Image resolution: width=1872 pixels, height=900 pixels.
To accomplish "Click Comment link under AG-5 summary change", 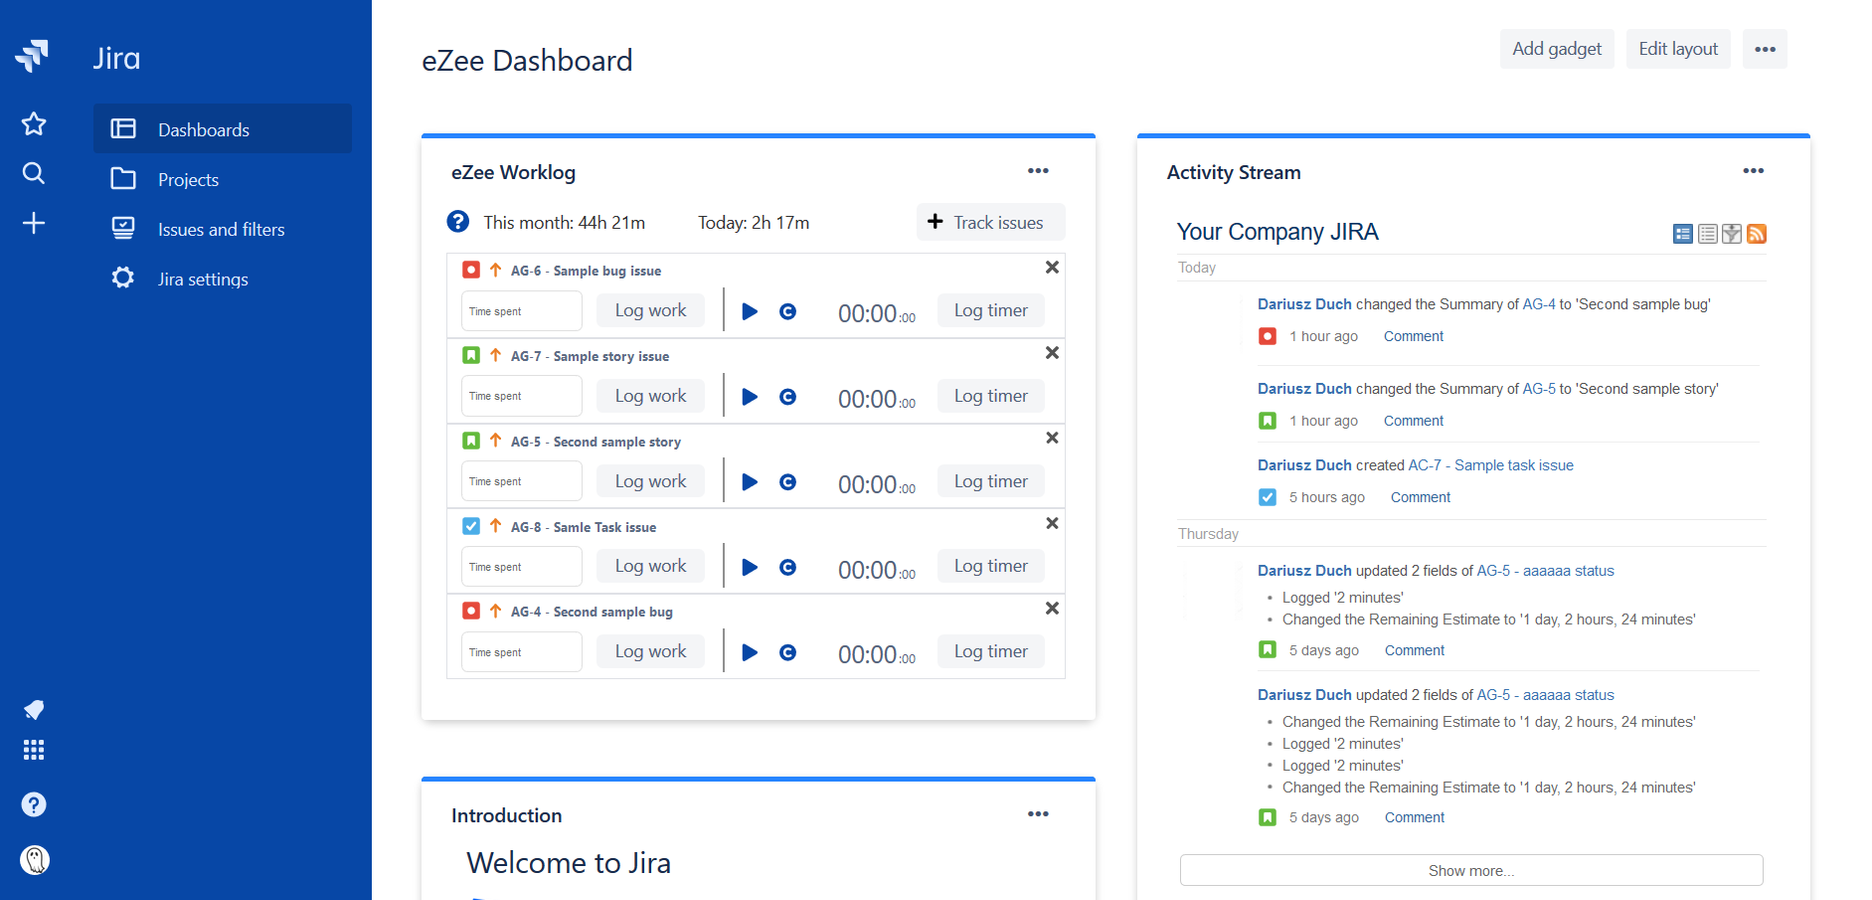I will 1413,421.
